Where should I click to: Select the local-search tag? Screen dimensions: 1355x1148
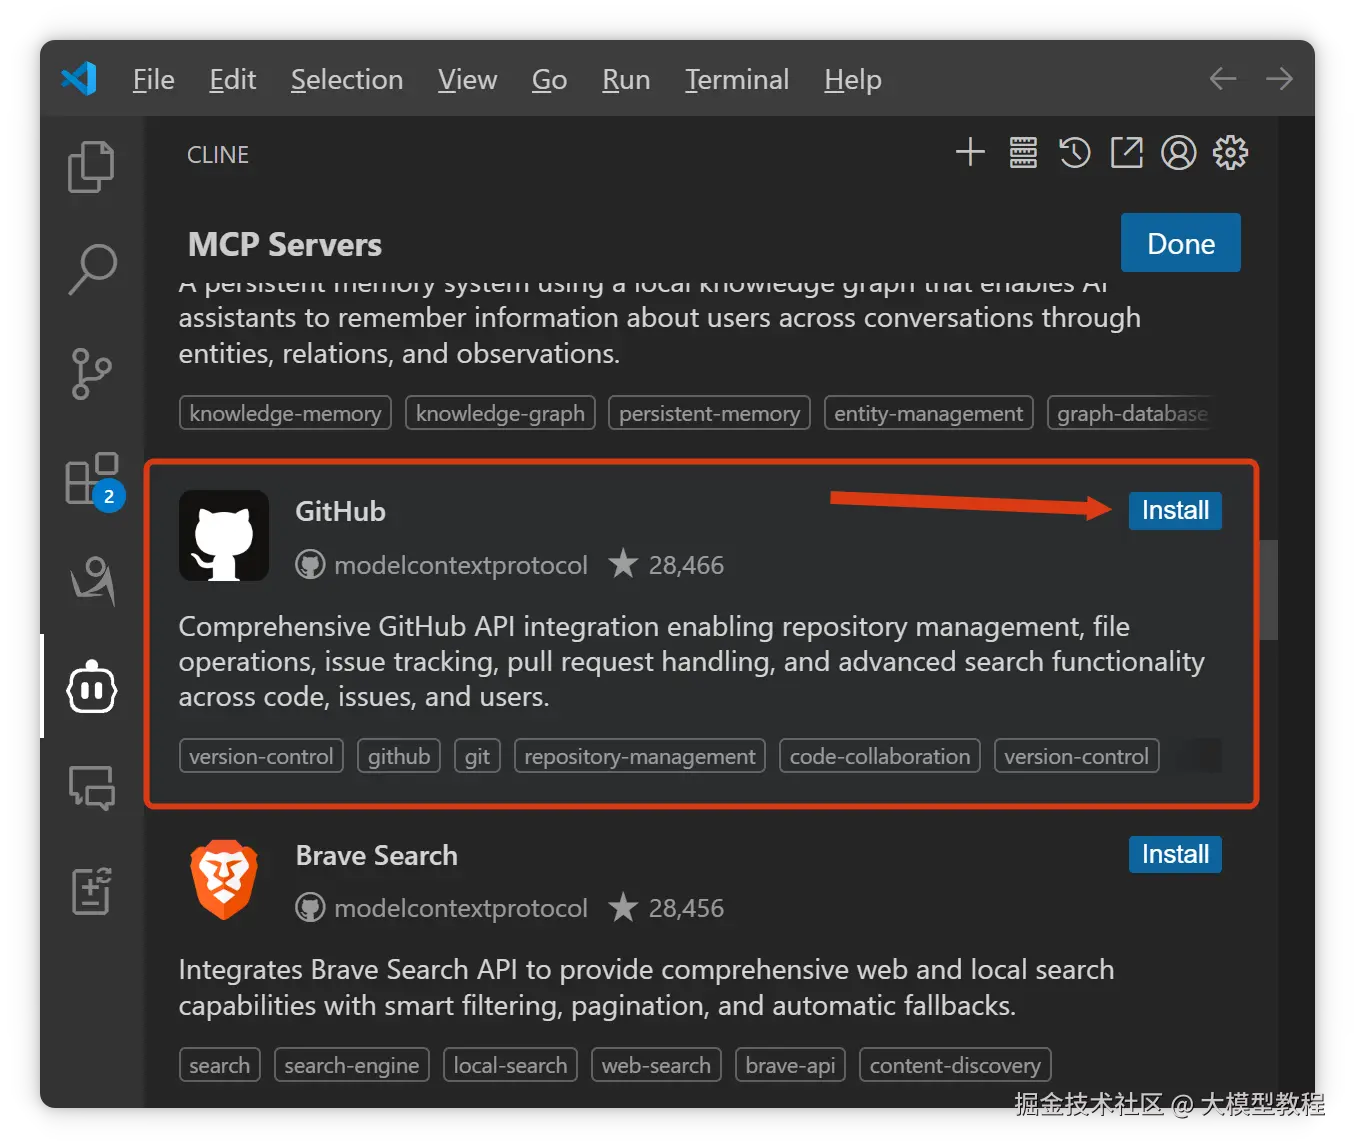coord(510,1065)
